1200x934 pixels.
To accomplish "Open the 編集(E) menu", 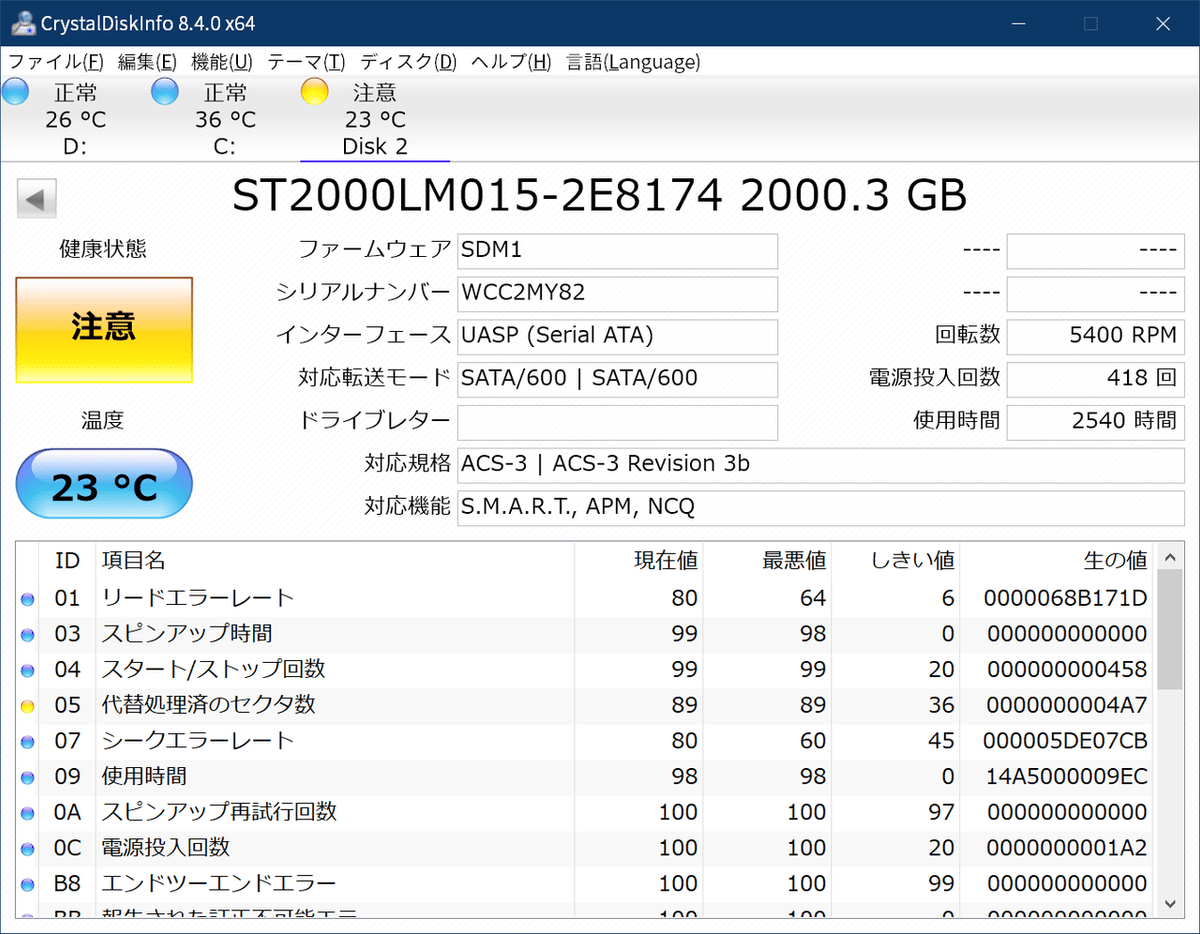I will pos(147,62).
